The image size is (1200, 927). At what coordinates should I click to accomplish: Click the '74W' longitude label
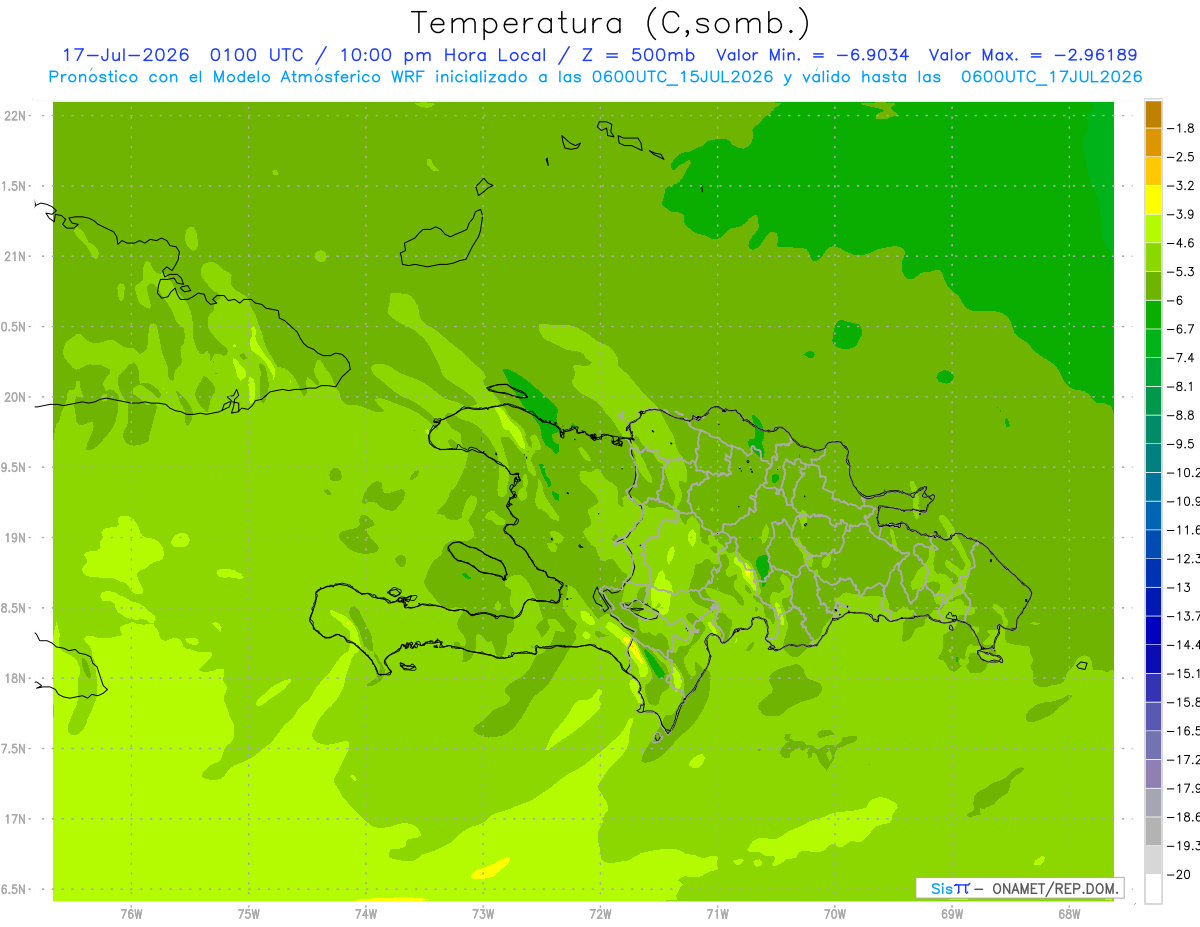[366, 913]
